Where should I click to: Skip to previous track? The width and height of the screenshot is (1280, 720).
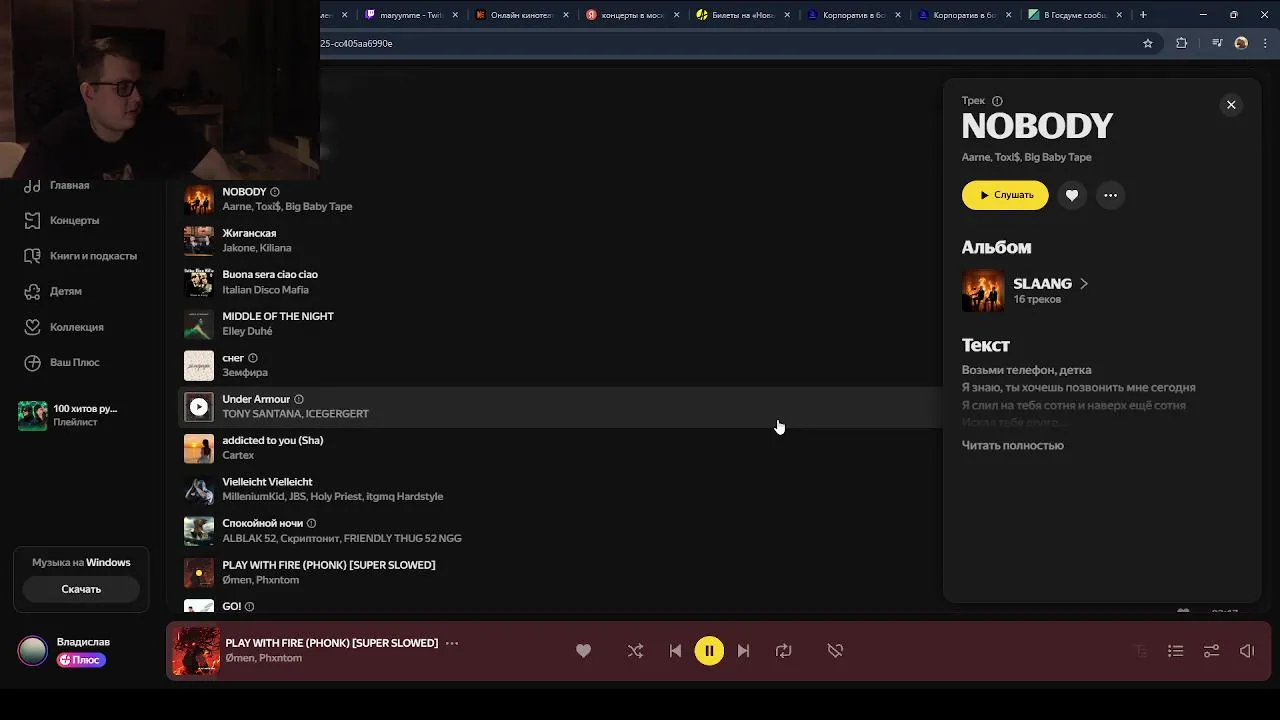(x=675, y=651)
